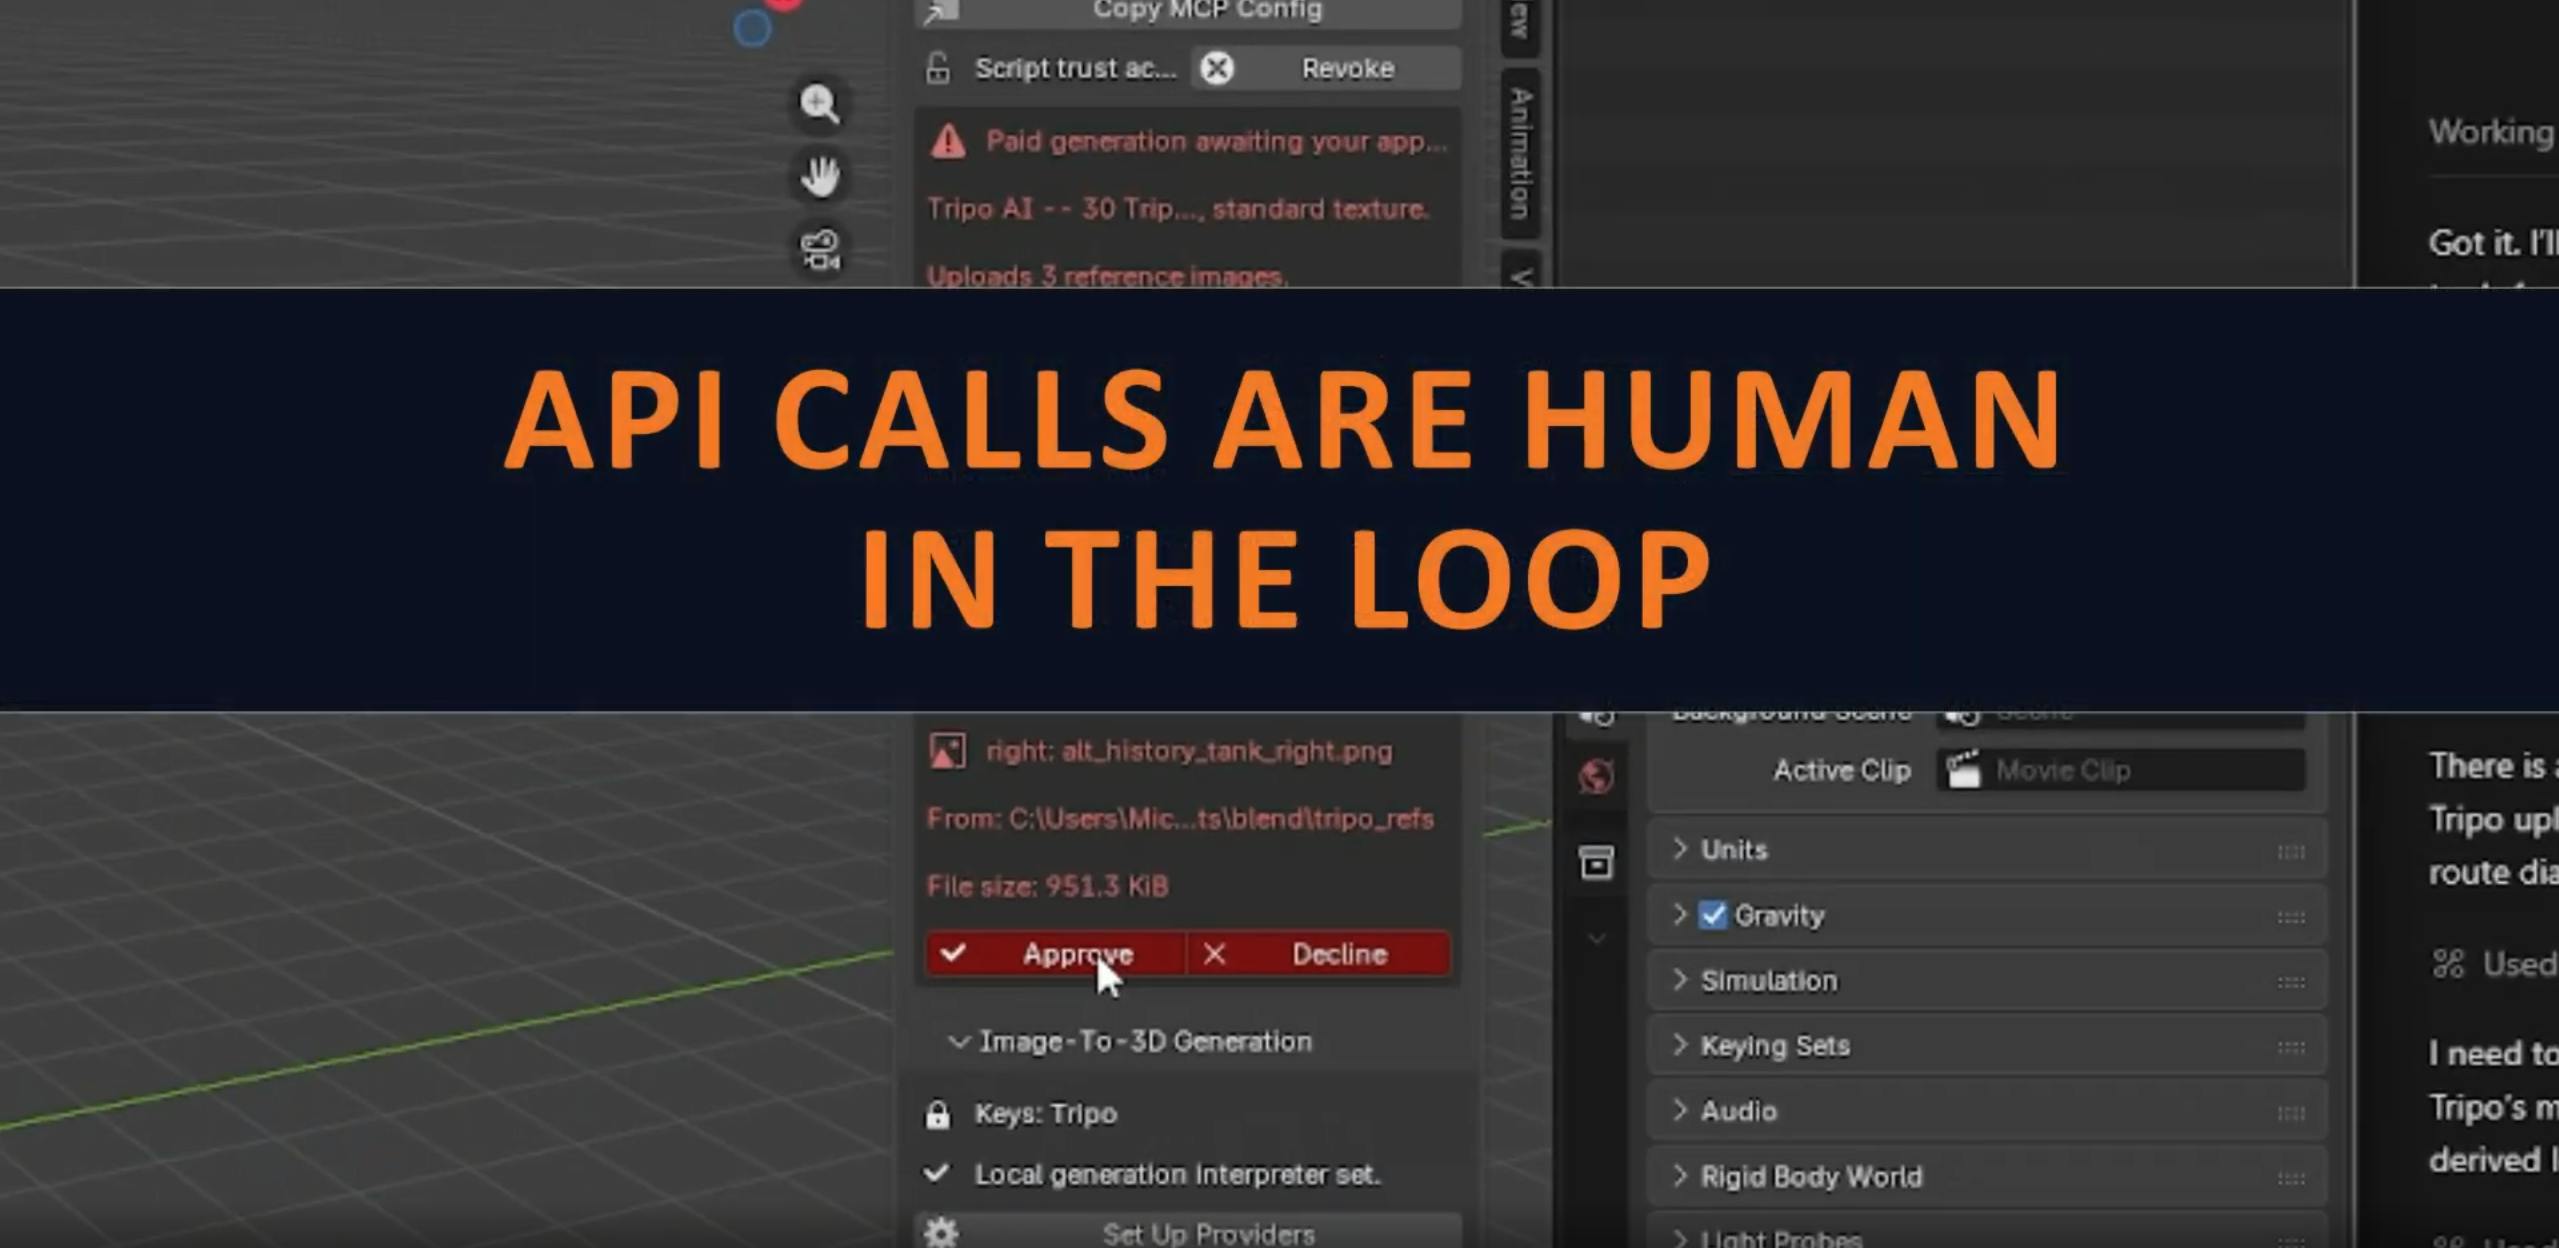Click Copy MCP Config button
Screen dimensions: 2559x1248
click(x=1188, y=11)
